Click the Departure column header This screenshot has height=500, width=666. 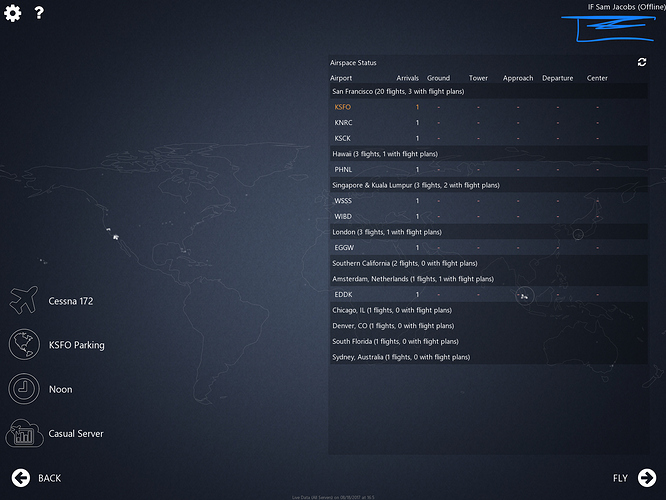click(557, 78)
